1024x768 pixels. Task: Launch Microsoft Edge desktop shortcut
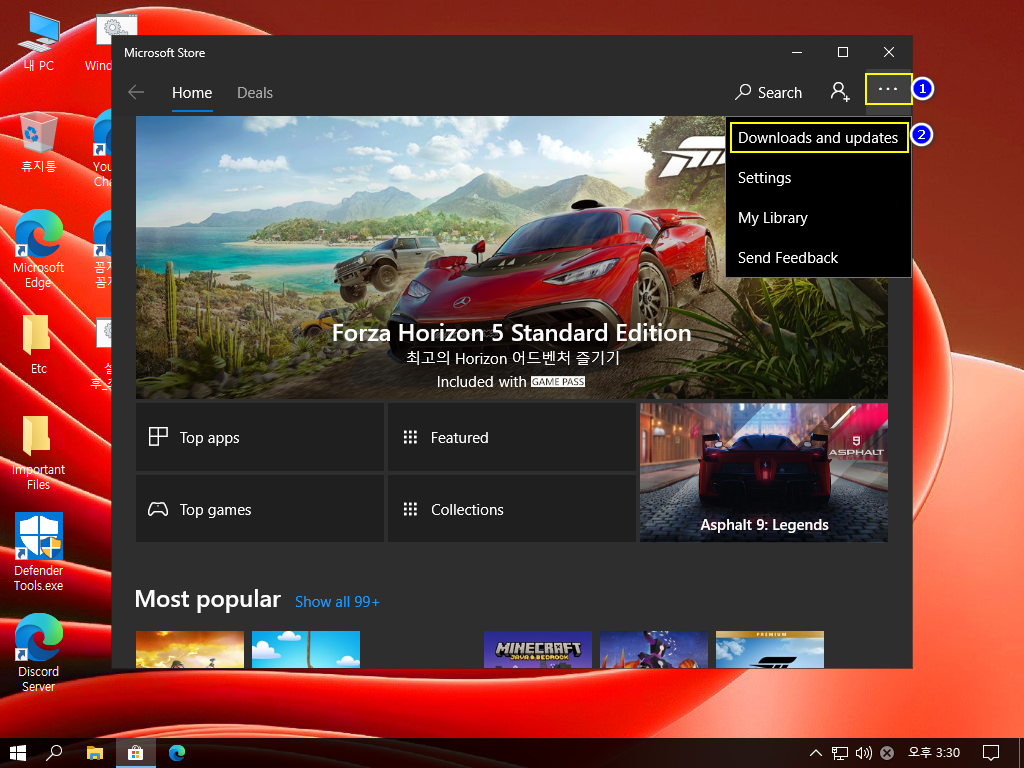[39, 249]
